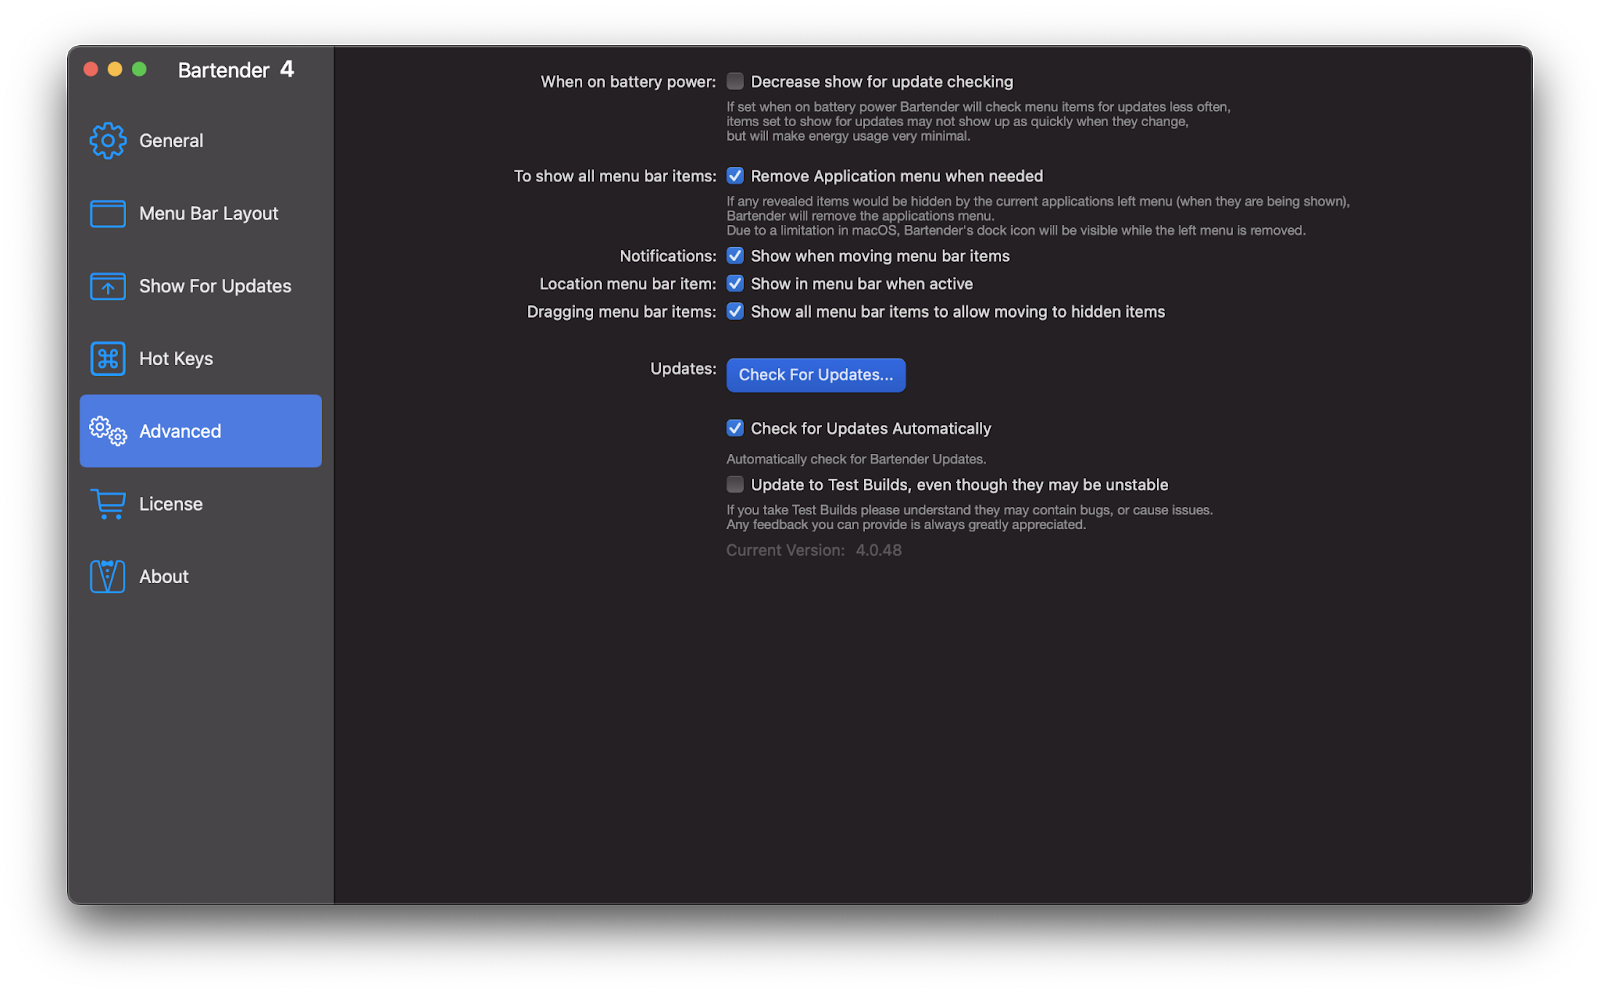This screenshot has height=994, width=1600.
Task: Close the Bartender window with red button
Action: tap(91, 69)
